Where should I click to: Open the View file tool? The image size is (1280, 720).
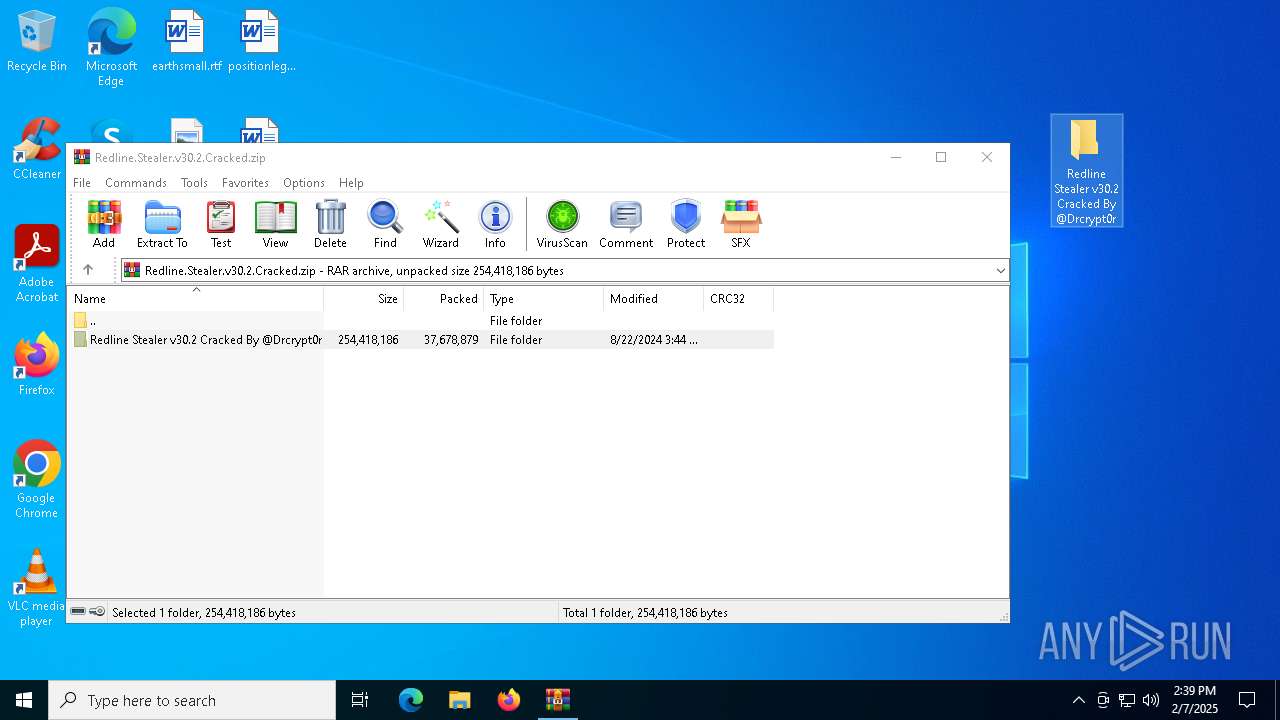click(275, 224)
